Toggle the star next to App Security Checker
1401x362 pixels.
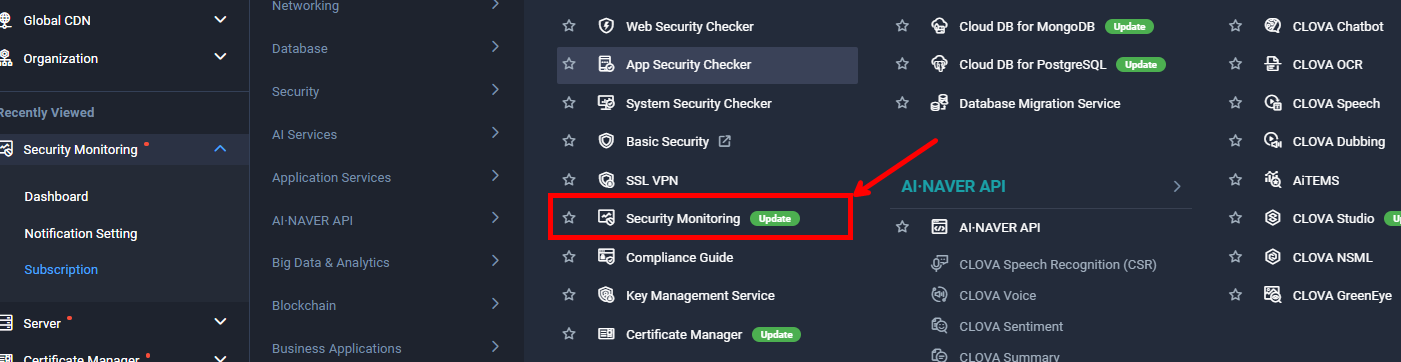[x=569, y=64]
